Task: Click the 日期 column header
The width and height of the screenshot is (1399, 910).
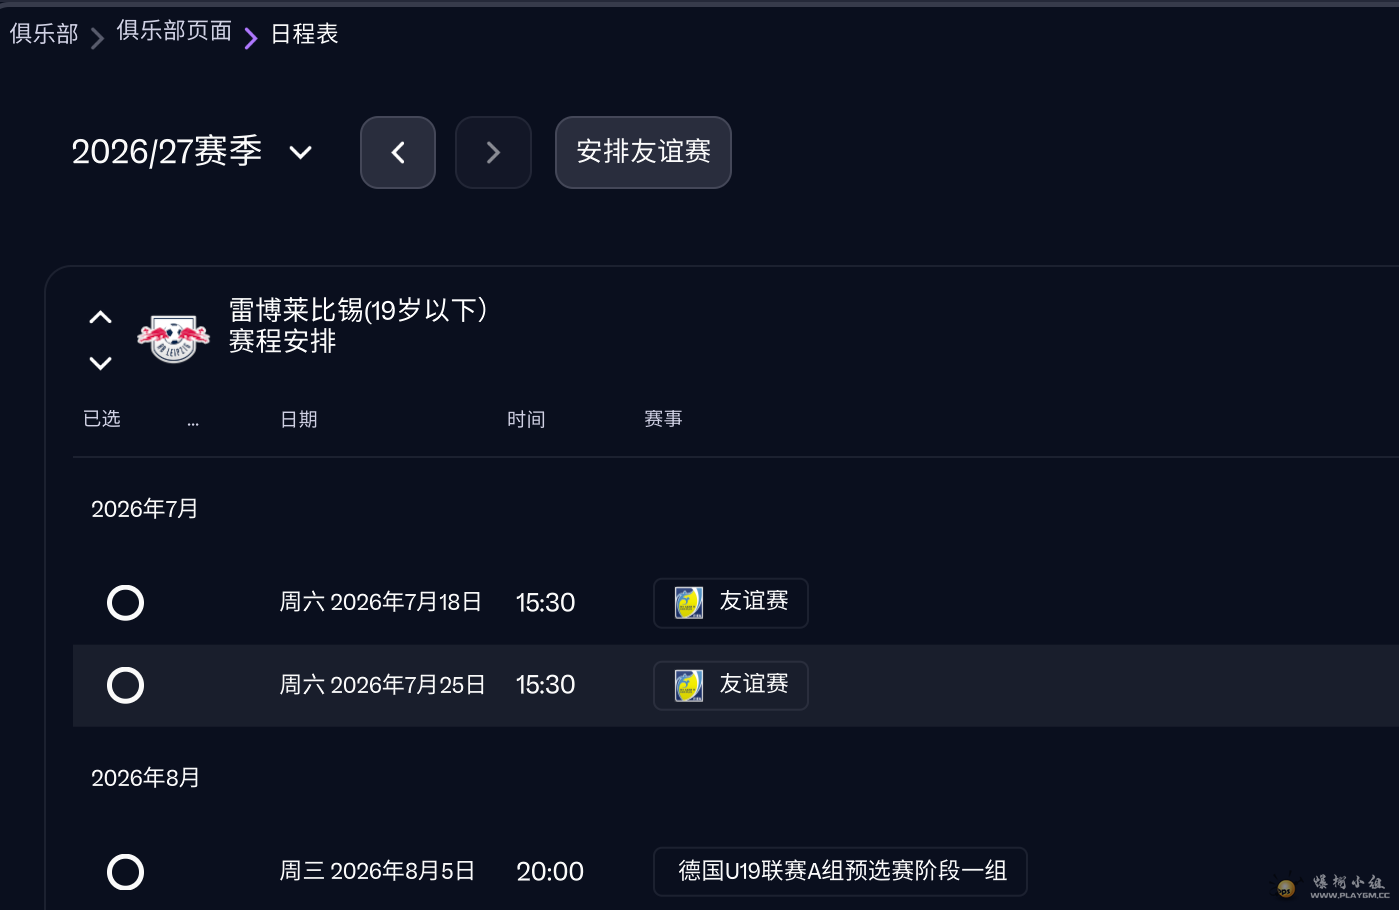Action: coord(298,420)
